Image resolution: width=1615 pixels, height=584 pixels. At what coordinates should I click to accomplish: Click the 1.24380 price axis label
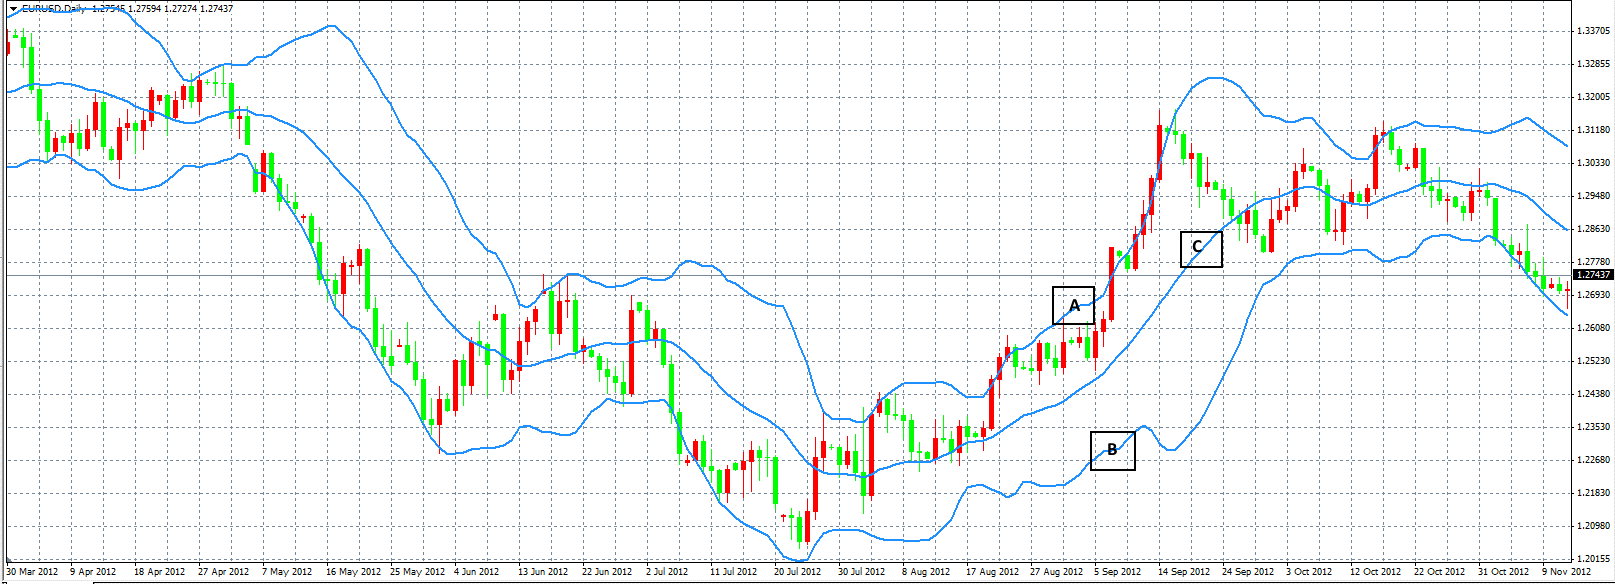(x=1592, y=394)
